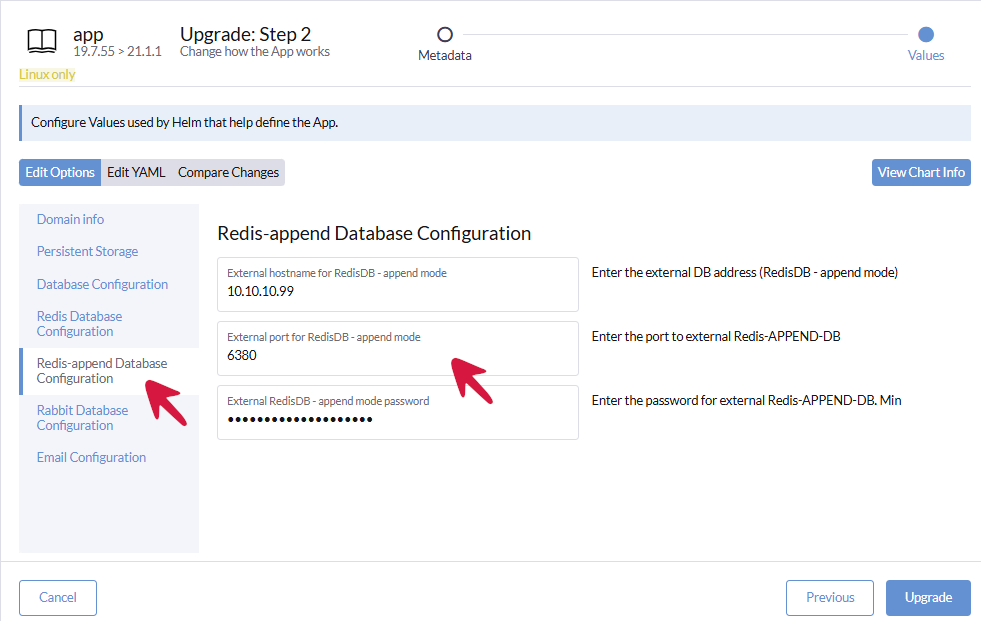Click the Upgrade button
The width and height of the screenshot is (981, 621).
[927, 597]
